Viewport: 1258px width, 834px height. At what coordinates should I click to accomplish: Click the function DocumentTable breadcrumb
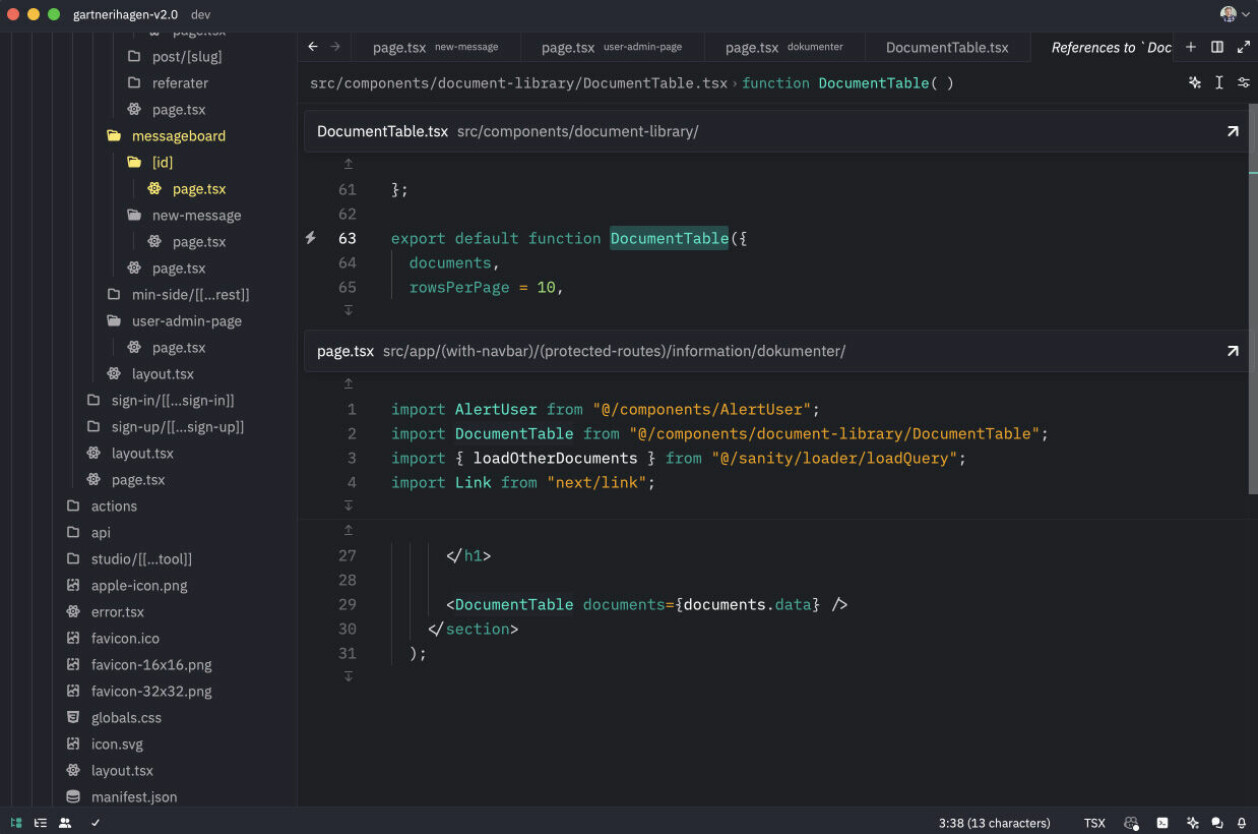point(848,83)
